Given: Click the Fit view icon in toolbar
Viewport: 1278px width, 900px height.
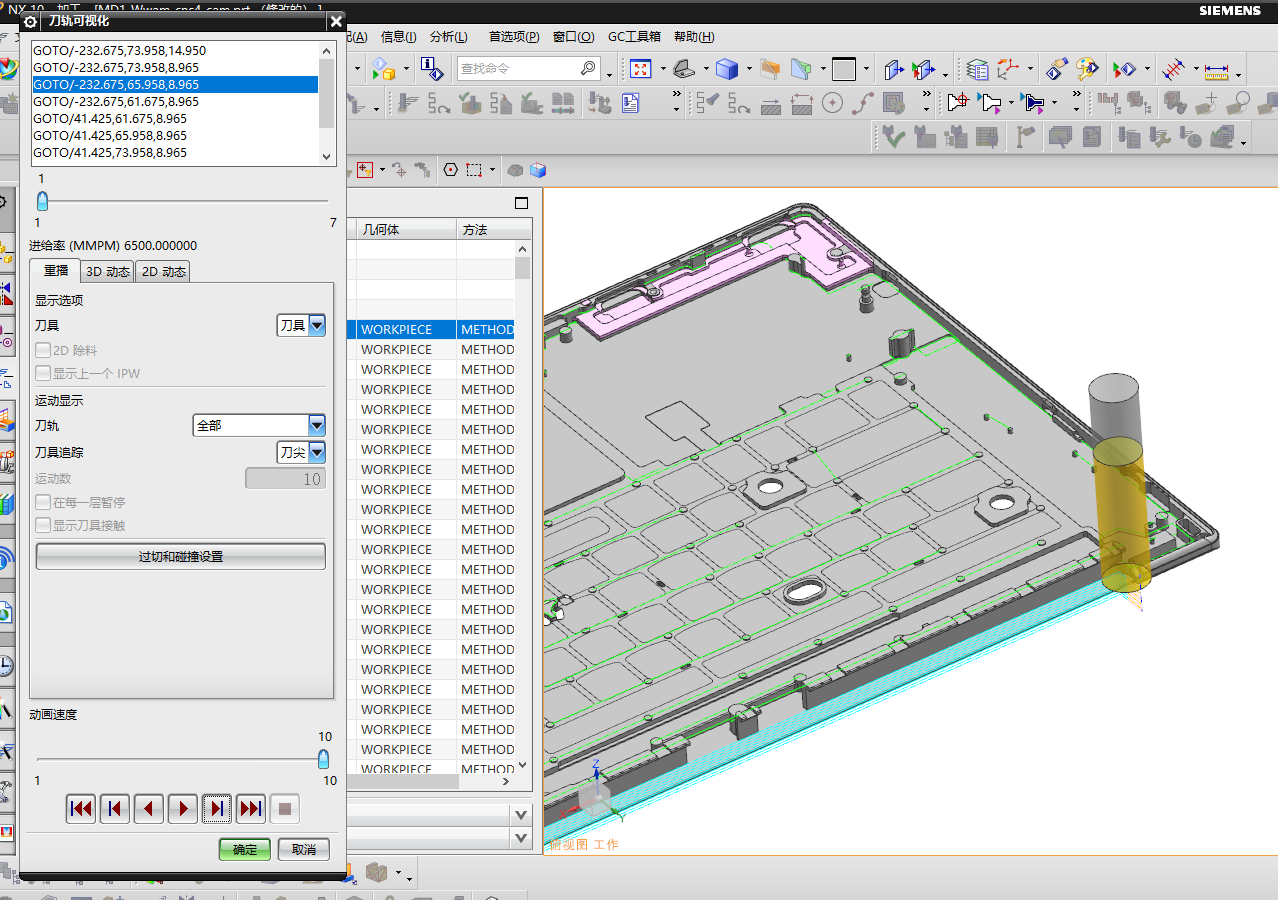Looking at the screenshot, I should point(640,69).
